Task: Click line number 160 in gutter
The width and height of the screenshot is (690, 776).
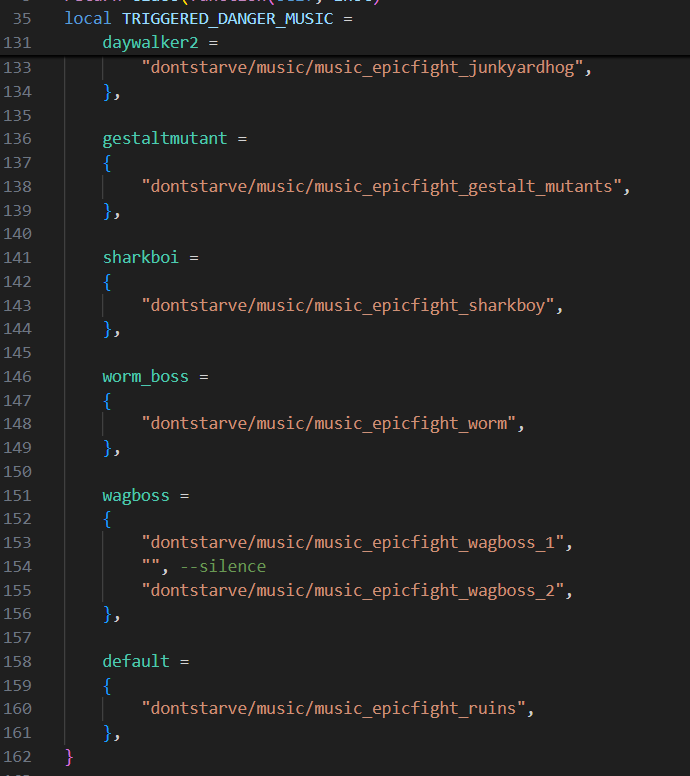Action: [18, 709]
